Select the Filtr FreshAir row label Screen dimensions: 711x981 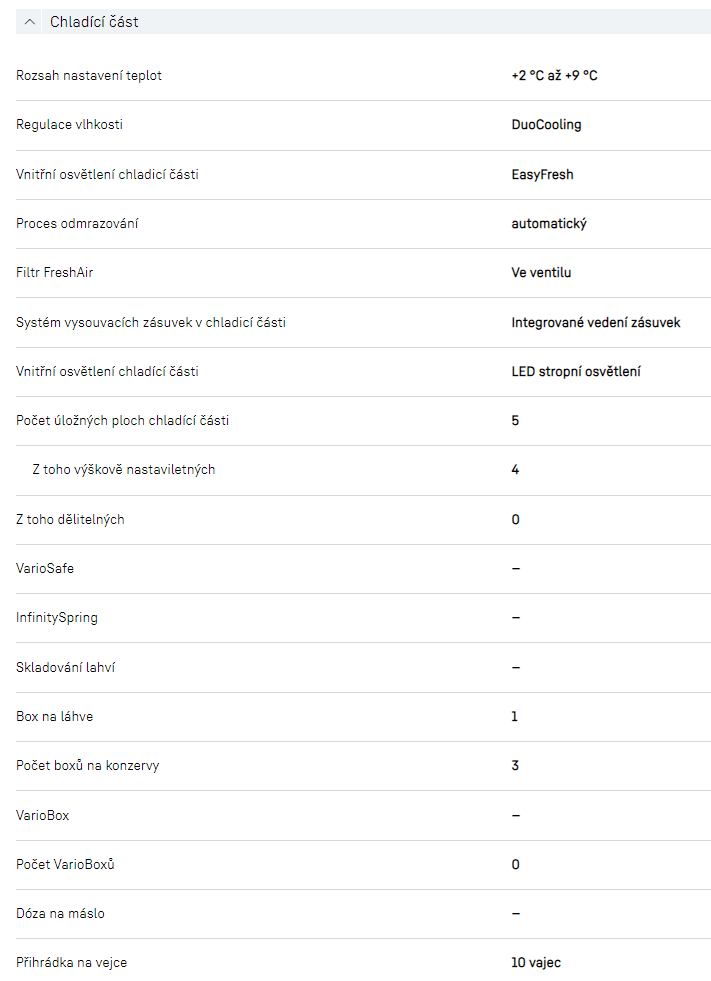click(x=55, y=272)
